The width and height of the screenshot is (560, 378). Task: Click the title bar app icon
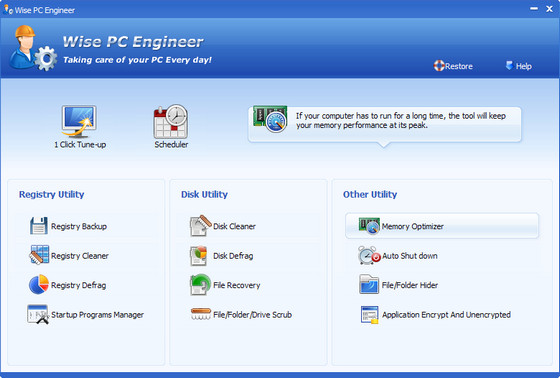pyautogui.click(x=8, y=10)
